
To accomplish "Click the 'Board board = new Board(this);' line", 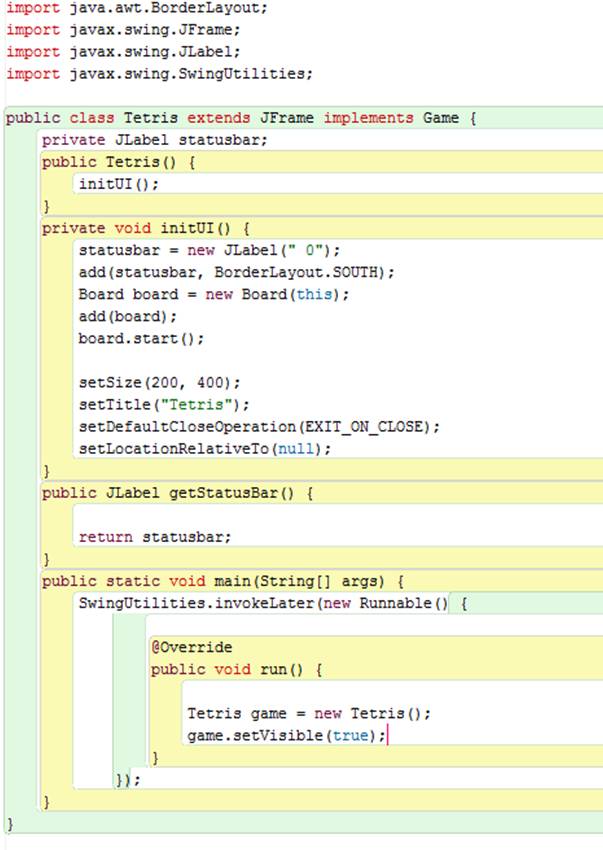I will pyautogui.click(x=214, y=294).
